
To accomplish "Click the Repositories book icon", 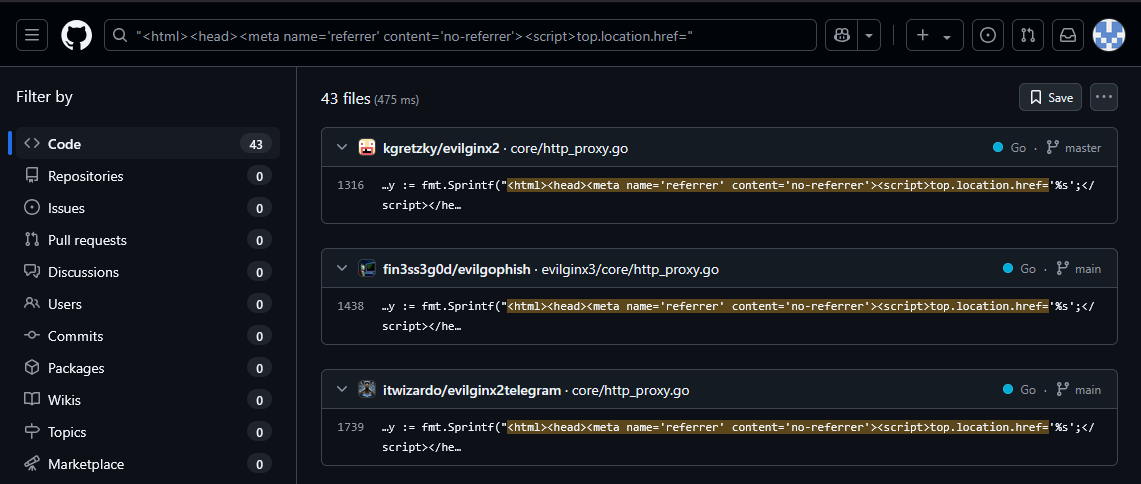I will pyautogui.click(x=31, y=176).
